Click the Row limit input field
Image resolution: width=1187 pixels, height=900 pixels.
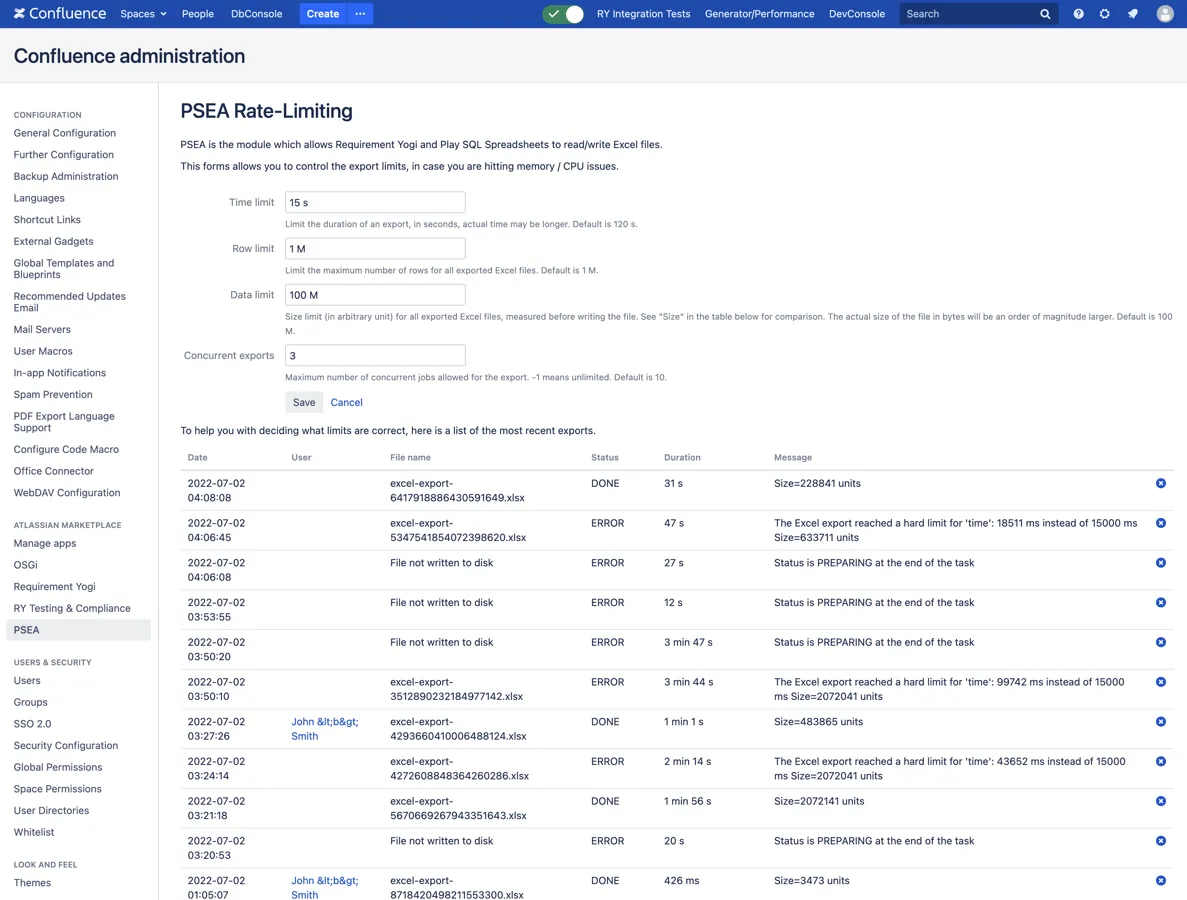click(375, 248)
